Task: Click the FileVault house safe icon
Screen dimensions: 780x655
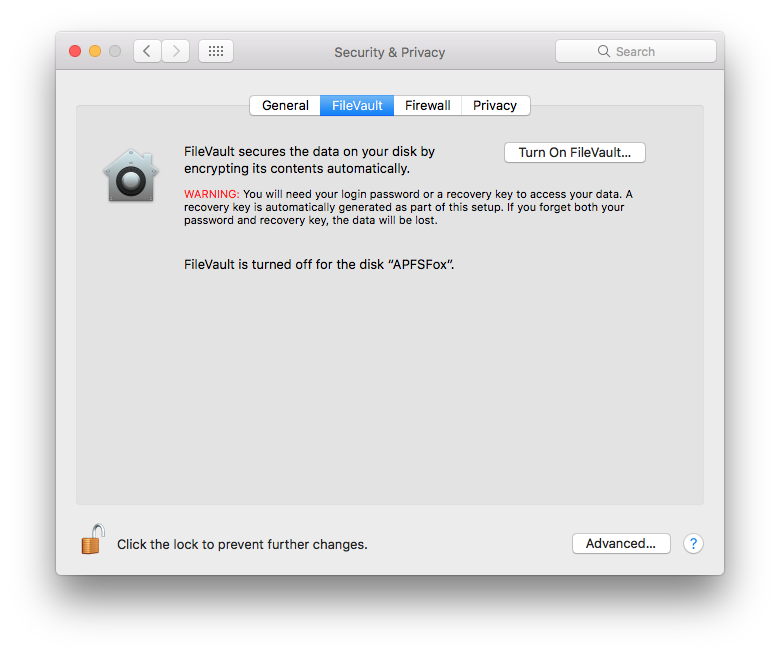Action: (x=131, y=175)
